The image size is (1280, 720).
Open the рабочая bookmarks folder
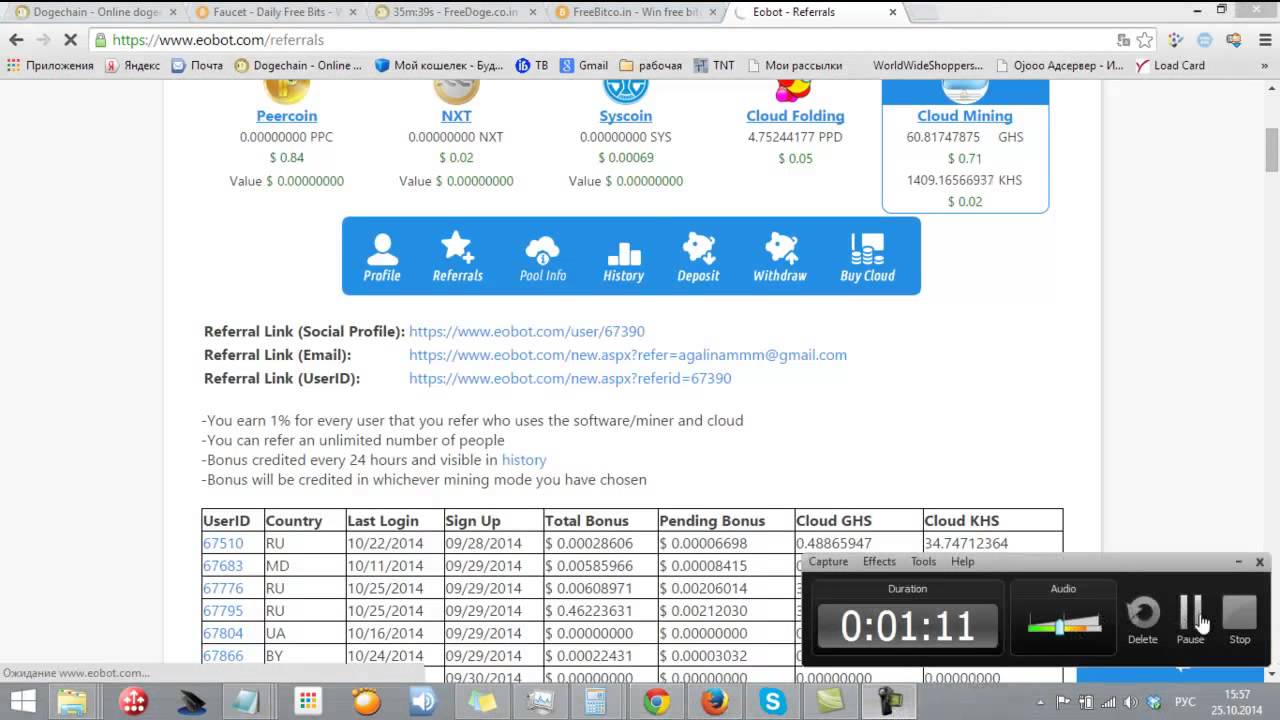(x=650, y=65)
